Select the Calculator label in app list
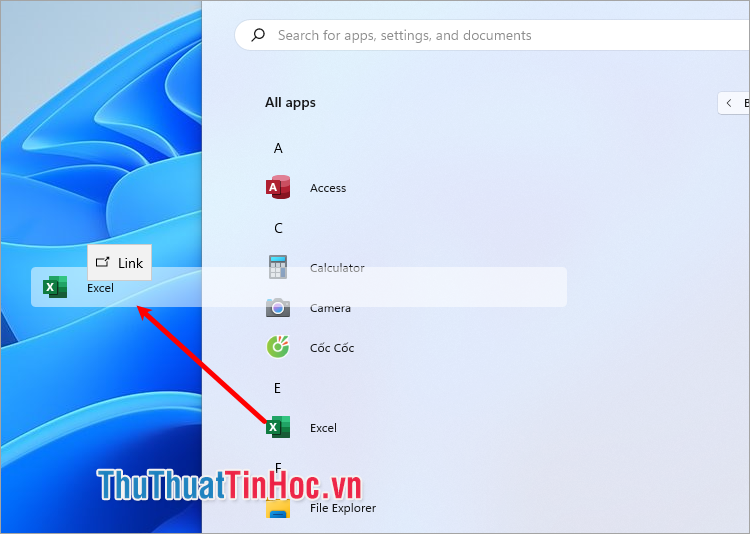 click(x=337, y=268)
